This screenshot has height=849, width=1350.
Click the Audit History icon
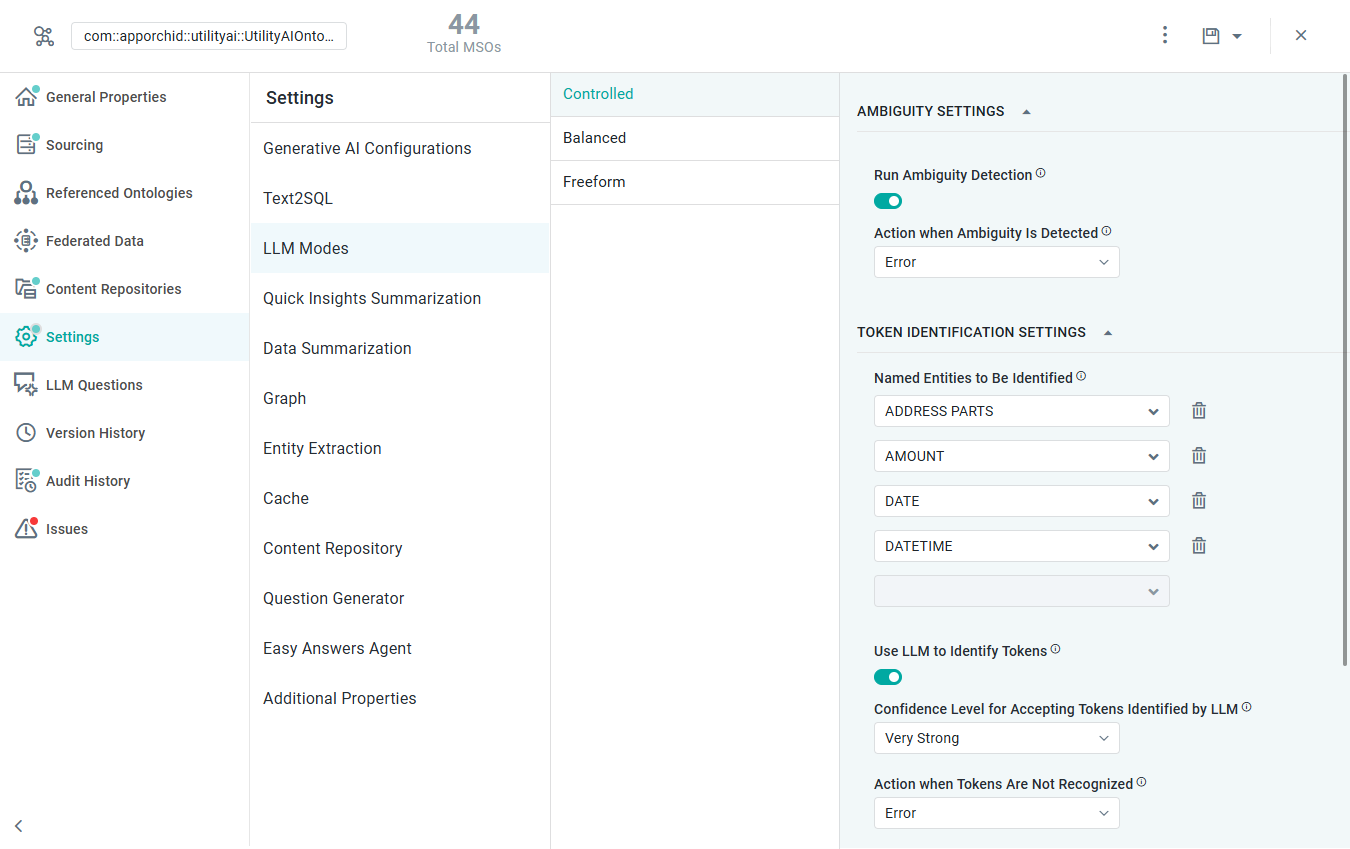click(26, 481)
